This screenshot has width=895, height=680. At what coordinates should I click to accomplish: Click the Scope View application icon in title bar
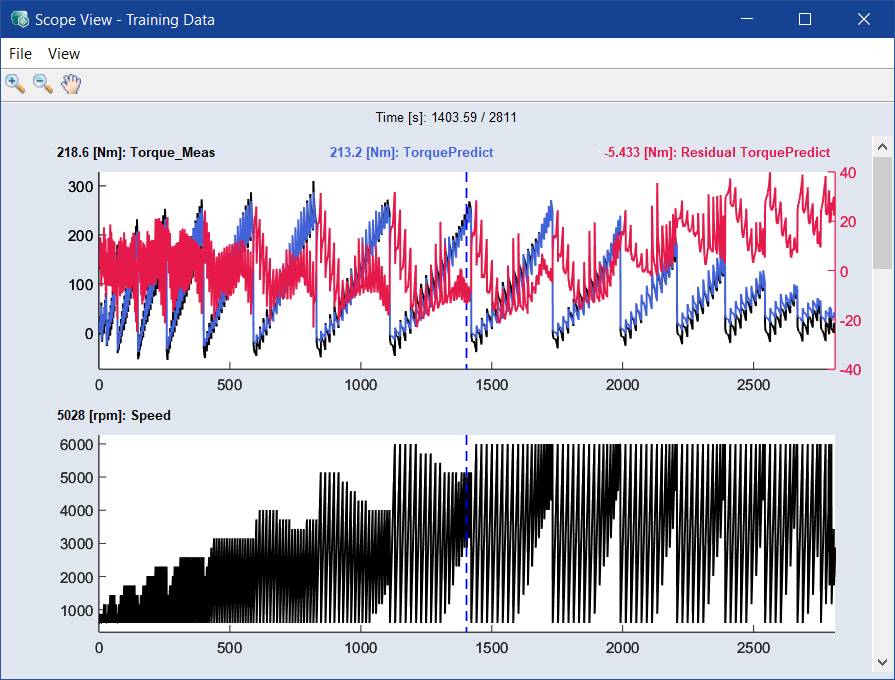point(19,19)
